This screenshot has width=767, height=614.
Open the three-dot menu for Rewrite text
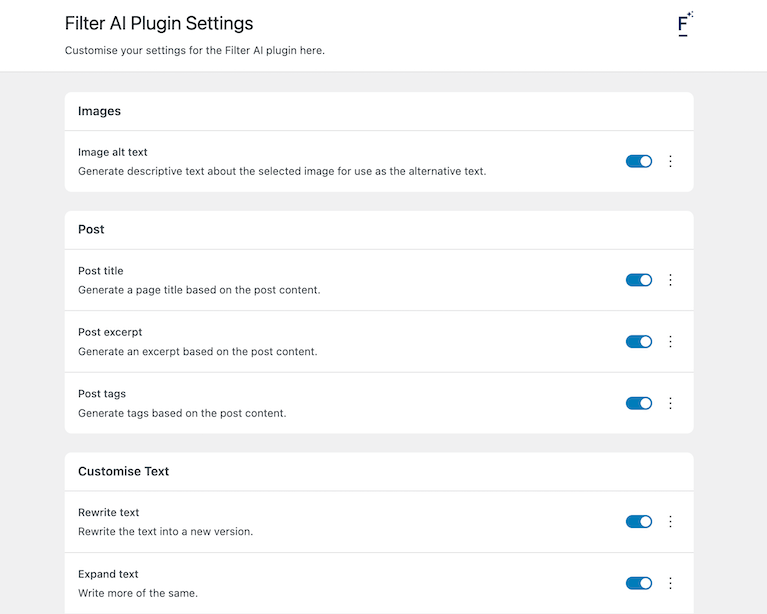(x=670, y=522)
